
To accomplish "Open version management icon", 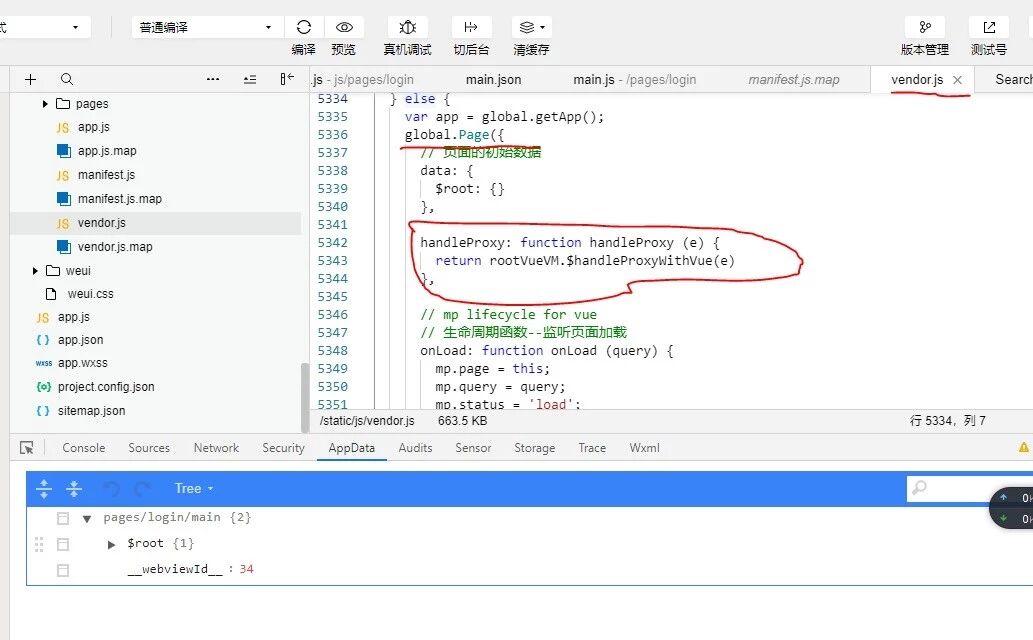I will (x=925, y=27).
